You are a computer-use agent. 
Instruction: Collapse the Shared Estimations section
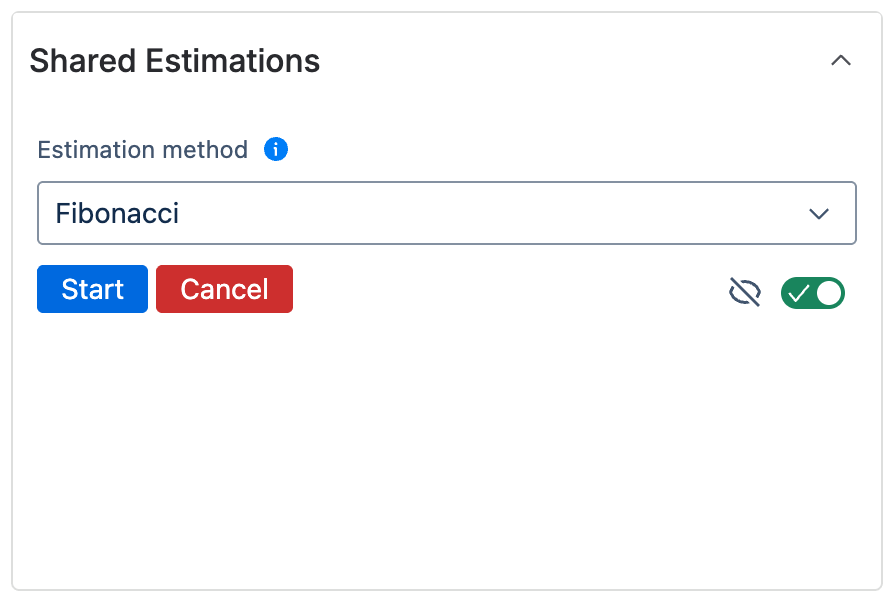point(841,60)
